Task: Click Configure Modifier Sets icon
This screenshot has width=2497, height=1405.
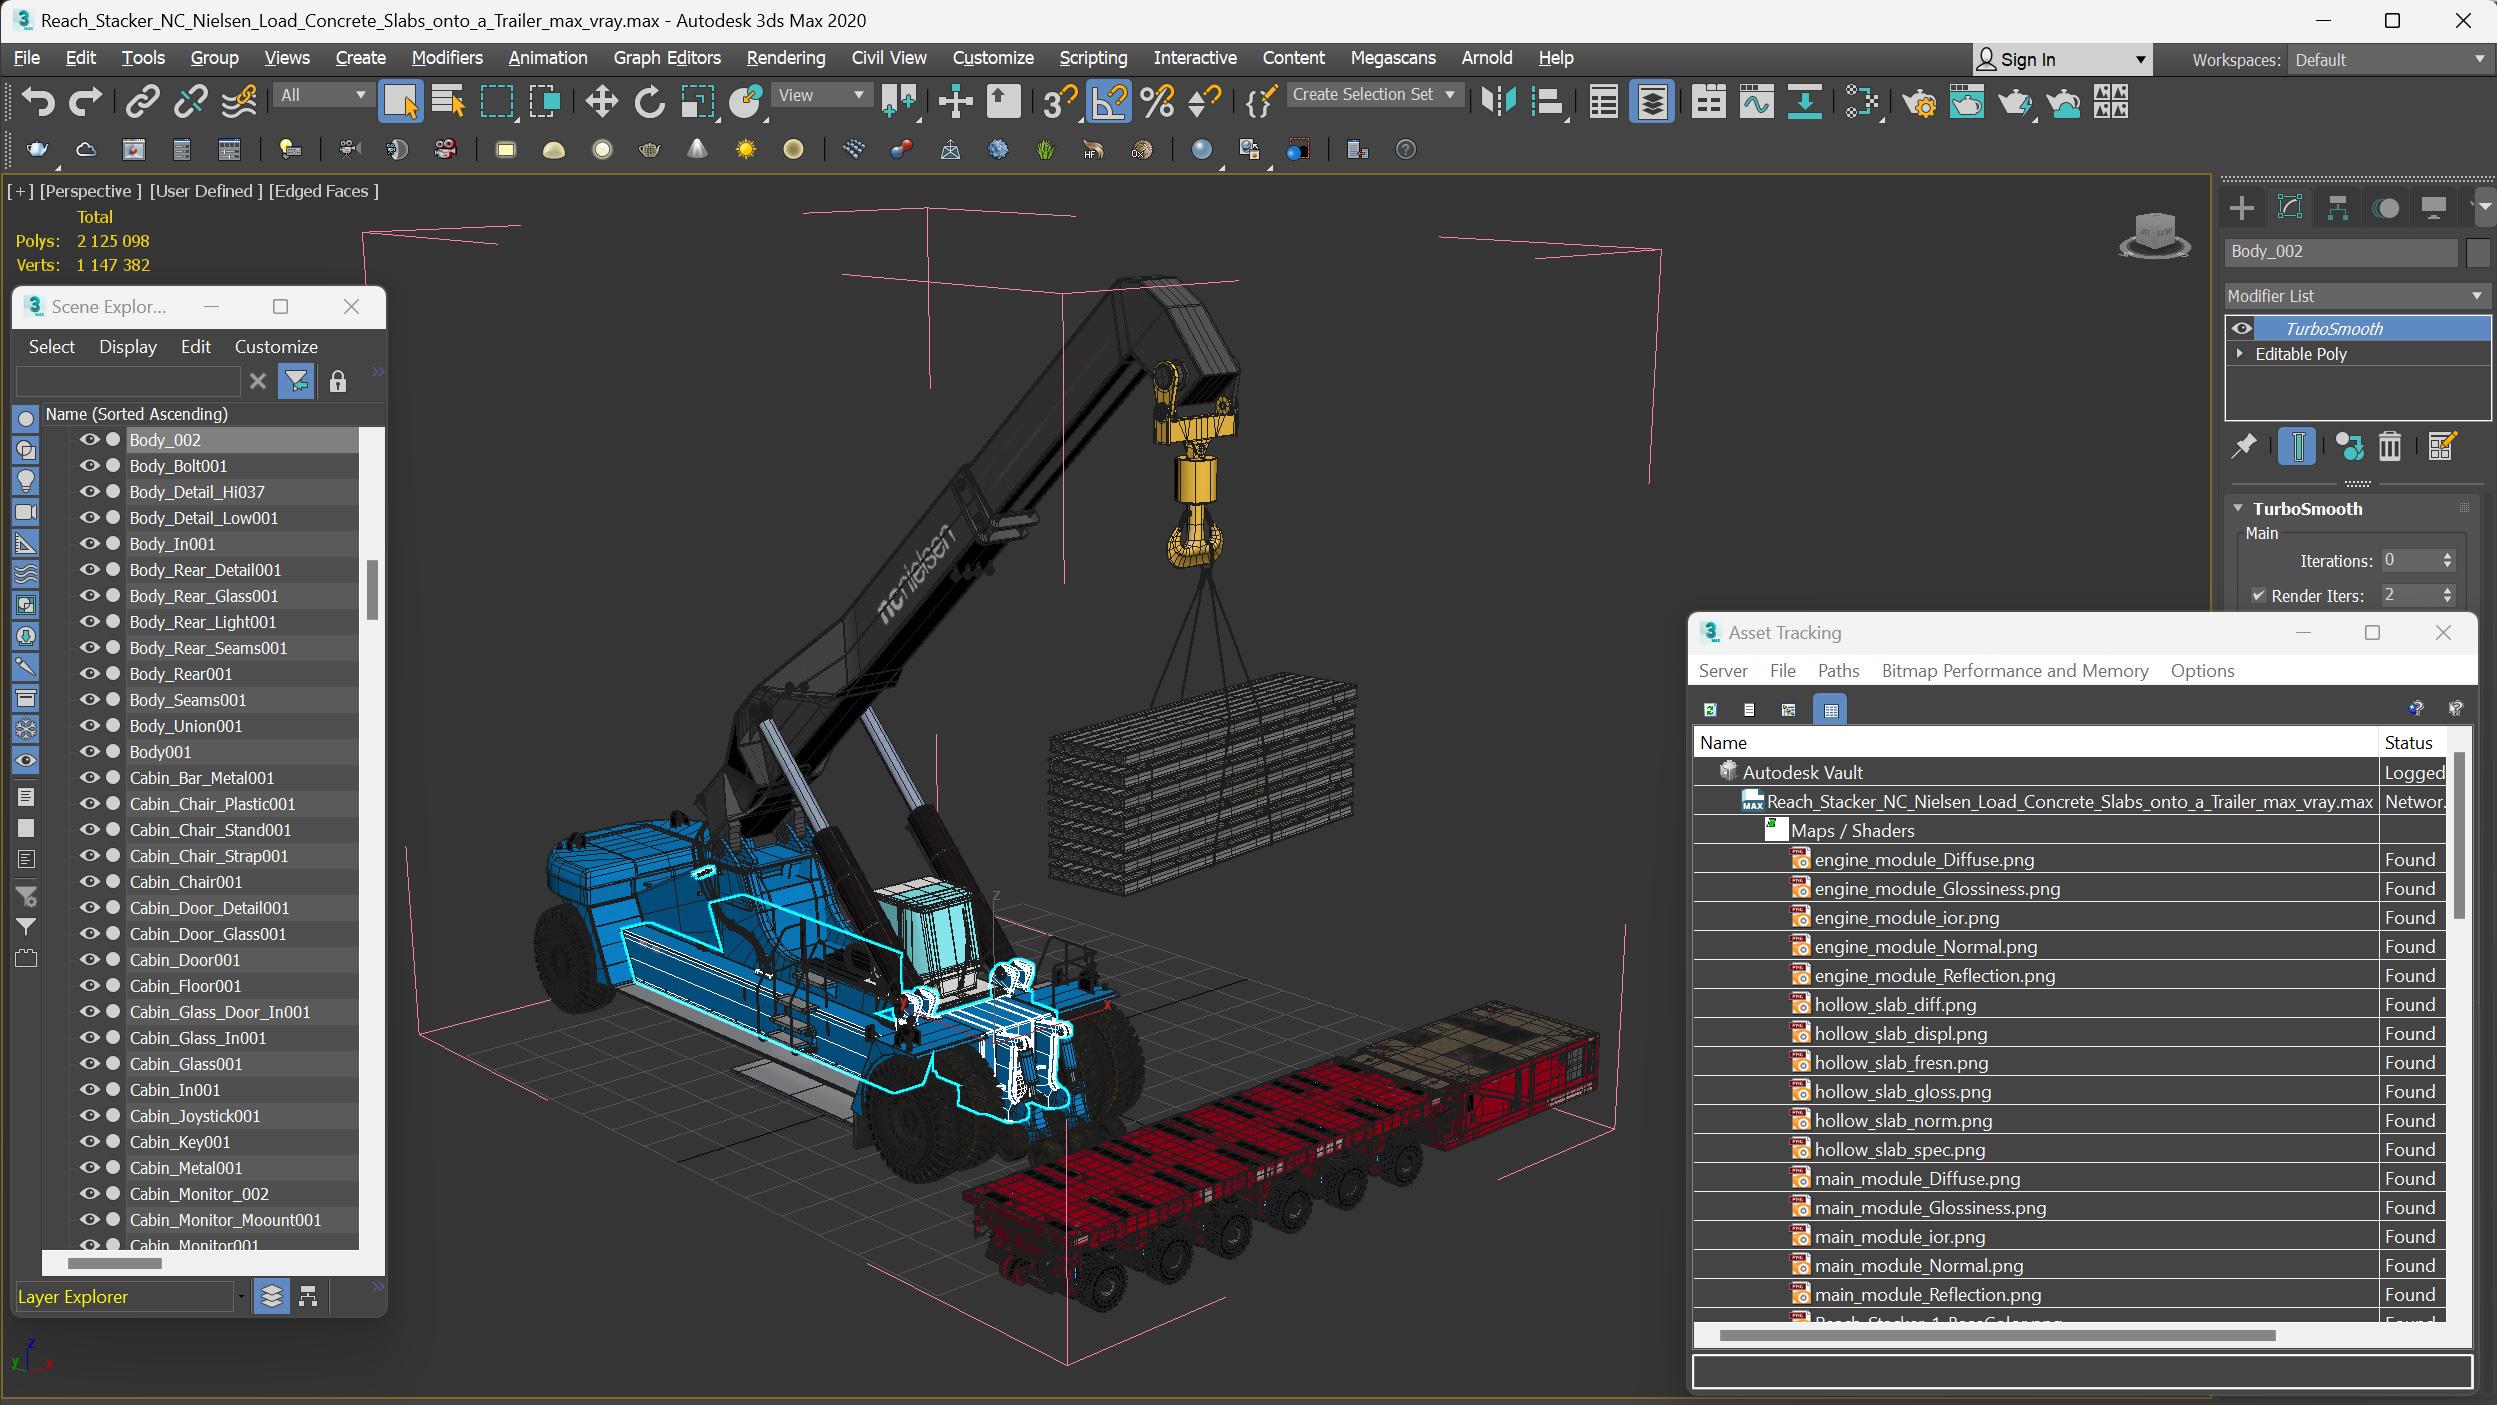Action: pos(2441,446)
